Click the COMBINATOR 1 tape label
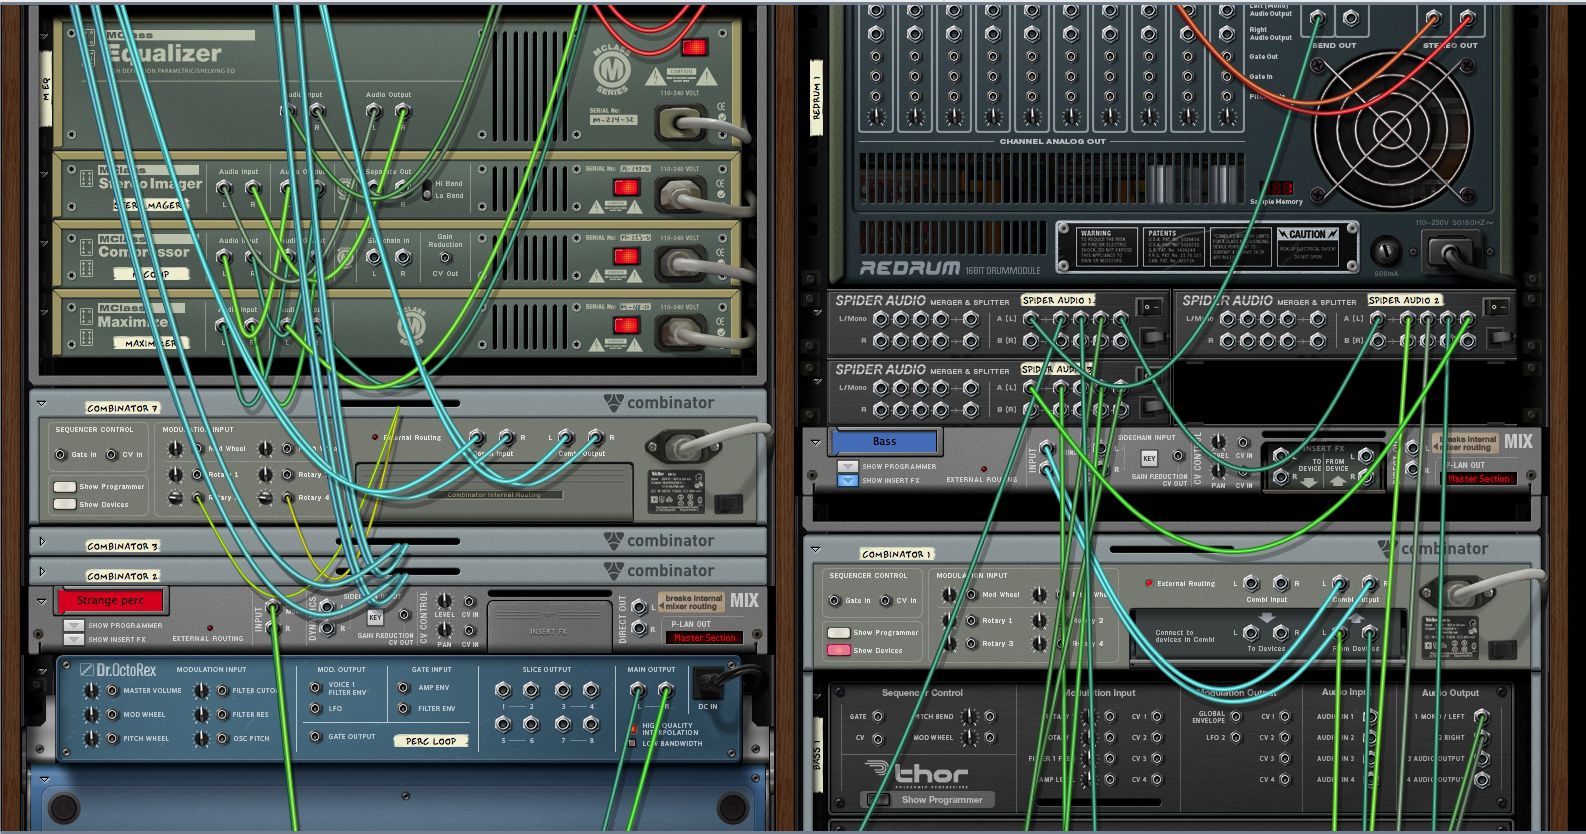 pyautogui.click(x=896, y=553)
